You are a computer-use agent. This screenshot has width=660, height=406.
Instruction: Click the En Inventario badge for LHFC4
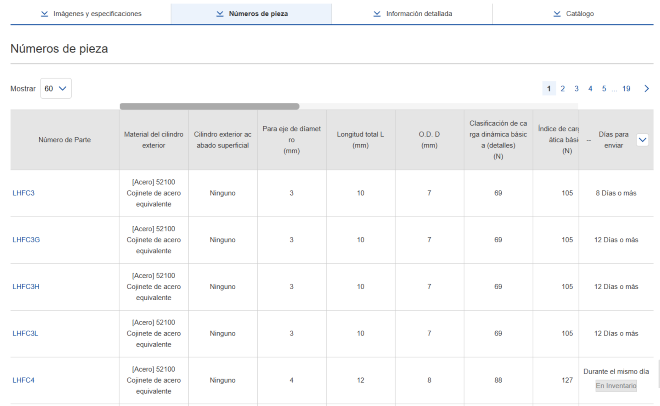pos(615,385)
